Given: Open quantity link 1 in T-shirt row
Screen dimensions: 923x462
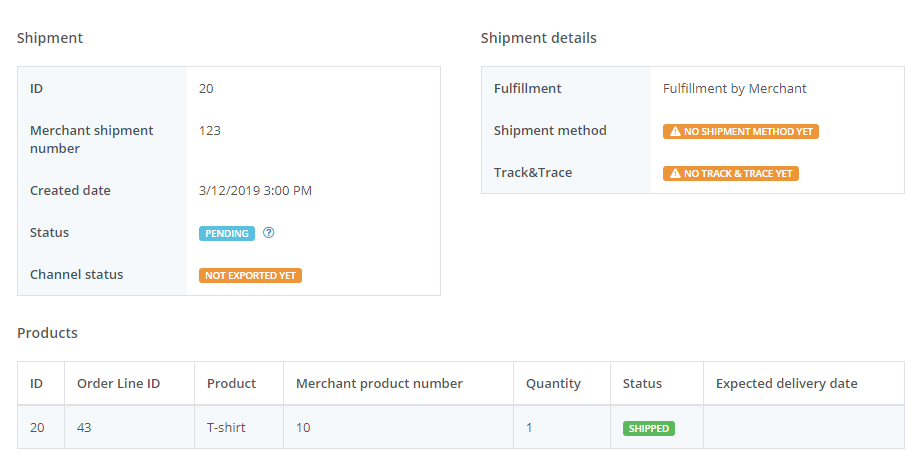Looking at the screenshot, I should 530,428.
